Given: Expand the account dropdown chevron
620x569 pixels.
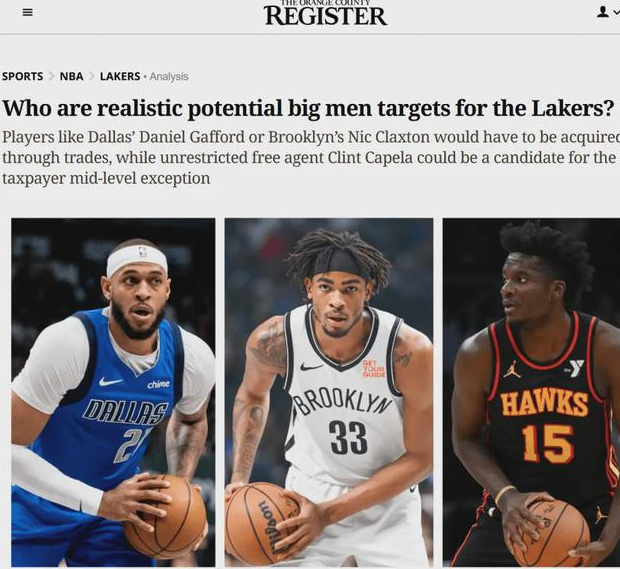Looking at the screenshot, I should 616,13.
